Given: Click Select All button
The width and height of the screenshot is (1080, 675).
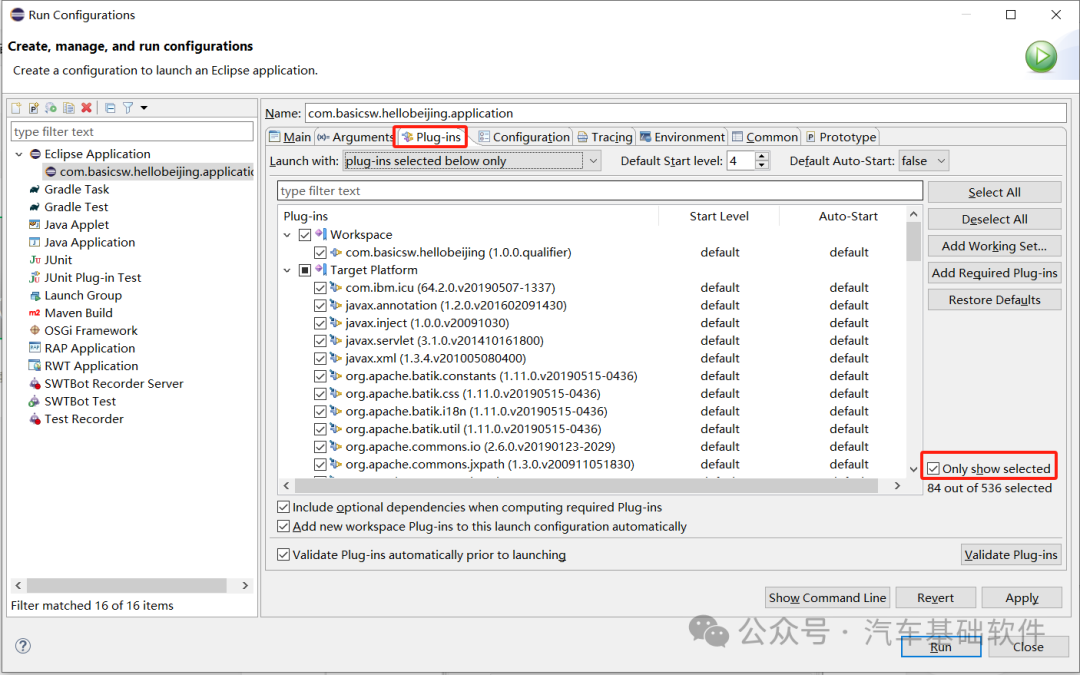Looking at the screenshot, I should pos(994,192).
